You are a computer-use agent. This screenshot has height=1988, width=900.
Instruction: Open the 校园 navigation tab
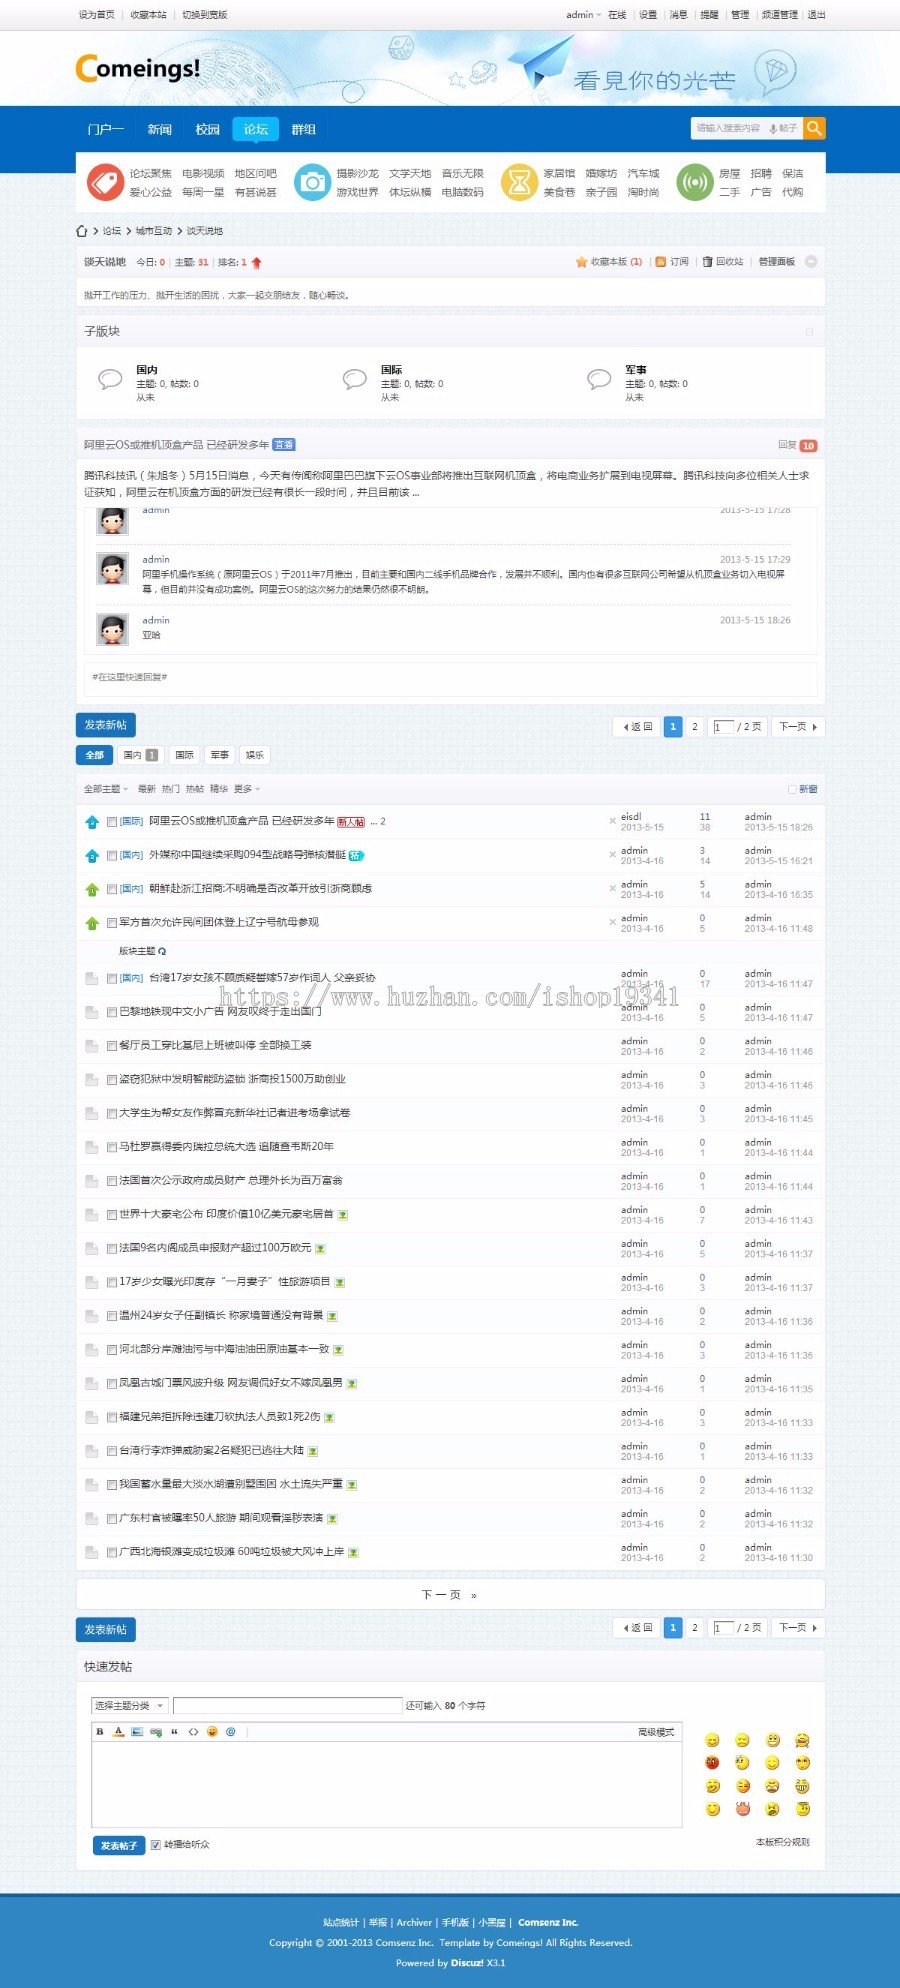point(208,129)
